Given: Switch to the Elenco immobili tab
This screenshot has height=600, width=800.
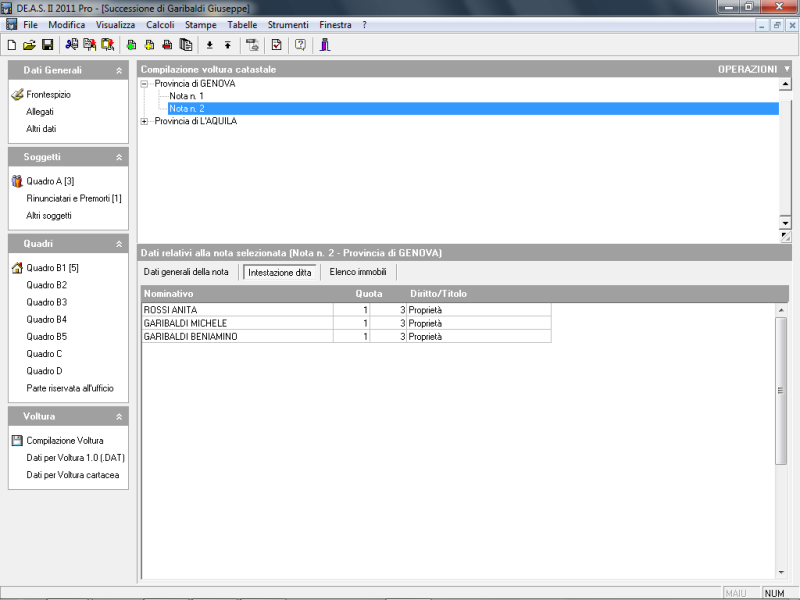Looking at the screenshot, I should pos(358,272).
